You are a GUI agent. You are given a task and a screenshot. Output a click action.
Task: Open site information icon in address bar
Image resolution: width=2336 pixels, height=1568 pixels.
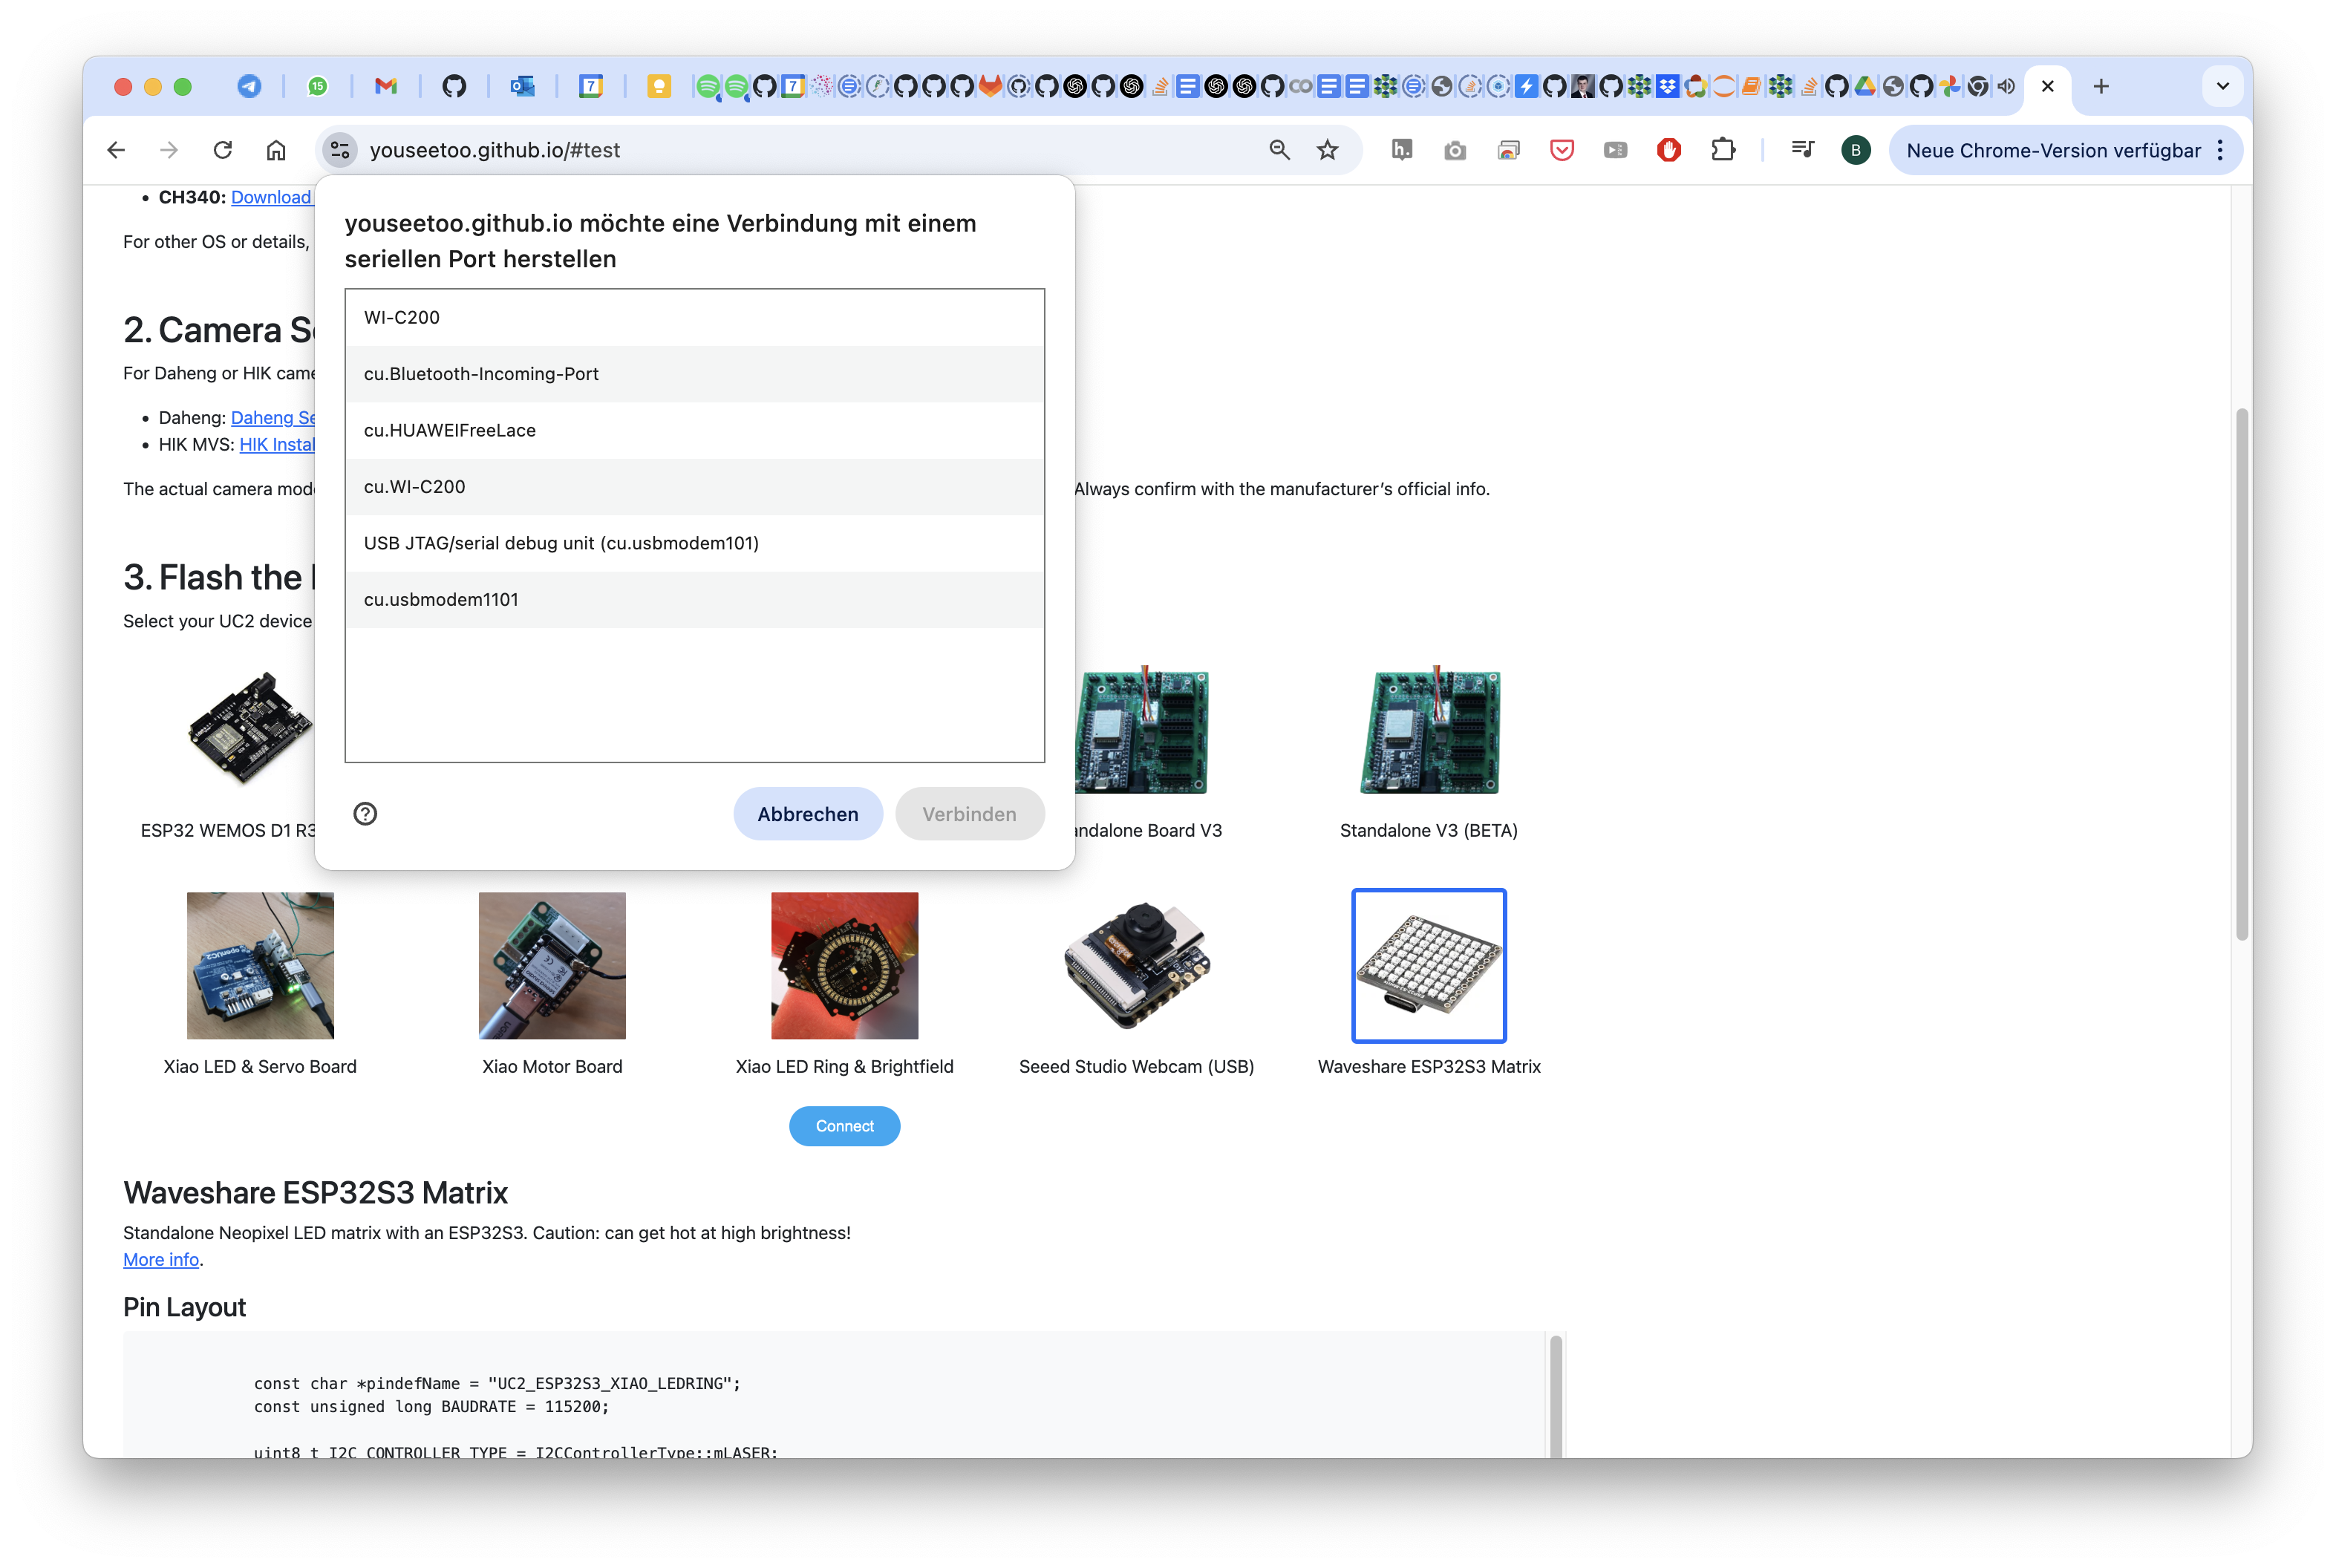[x=340, y=150]
